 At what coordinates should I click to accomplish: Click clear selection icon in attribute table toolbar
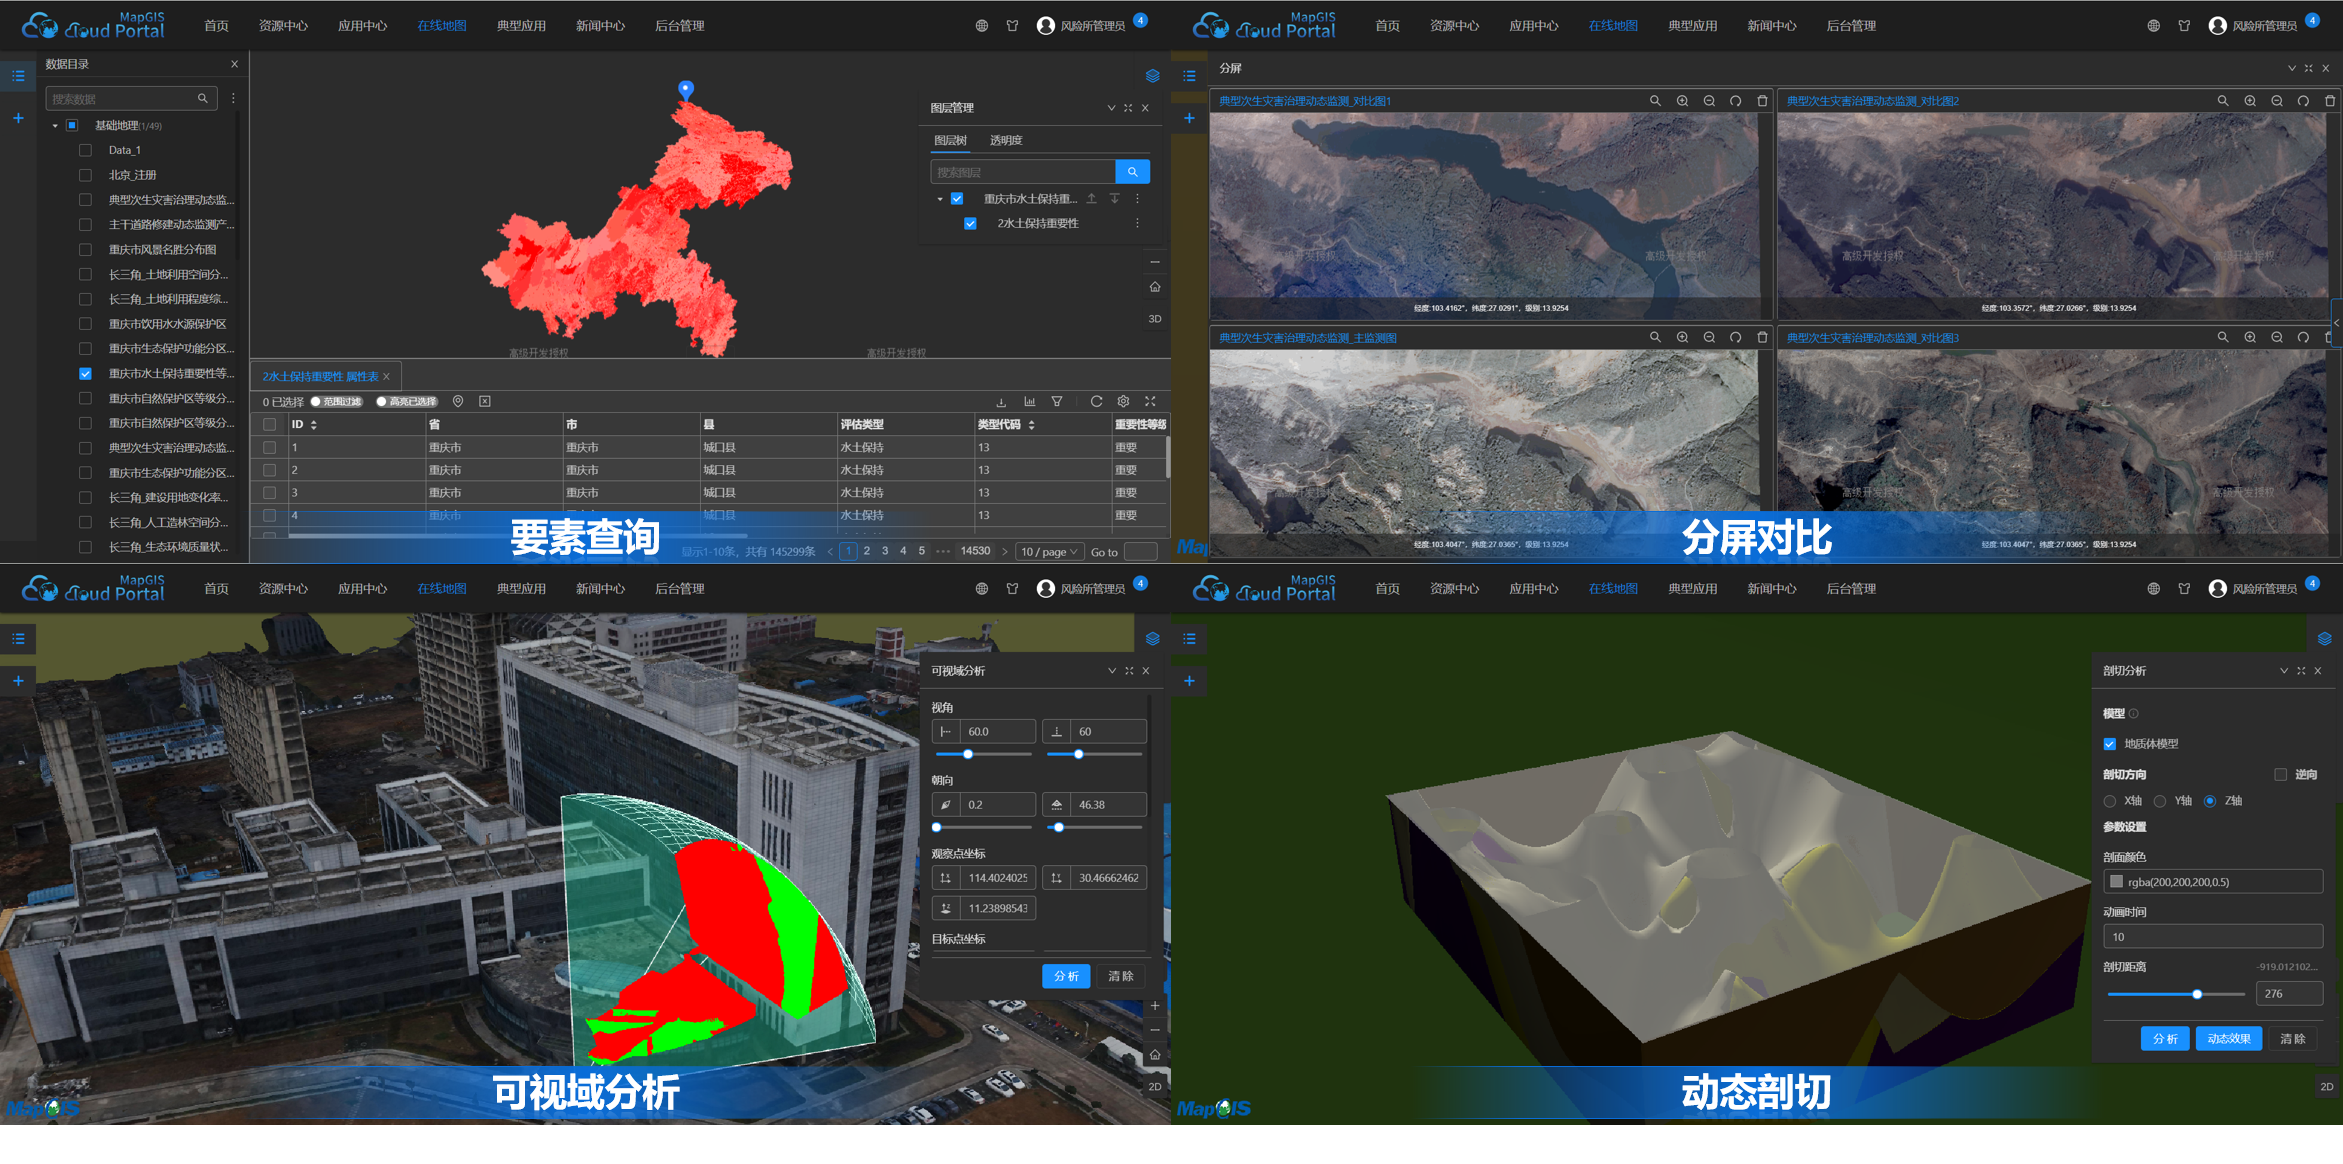coord(485,401)
